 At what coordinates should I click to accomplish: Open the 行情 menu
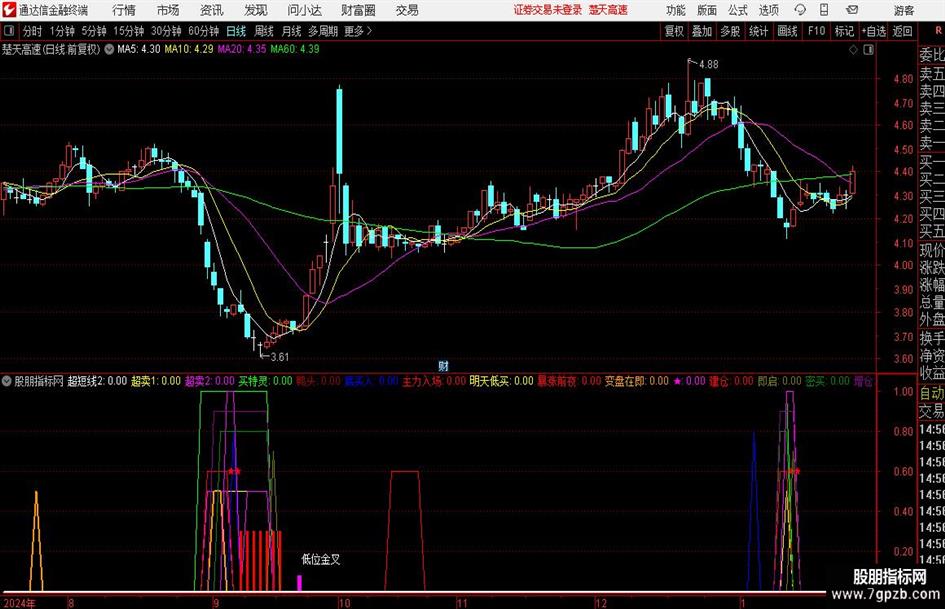[124, 10]
